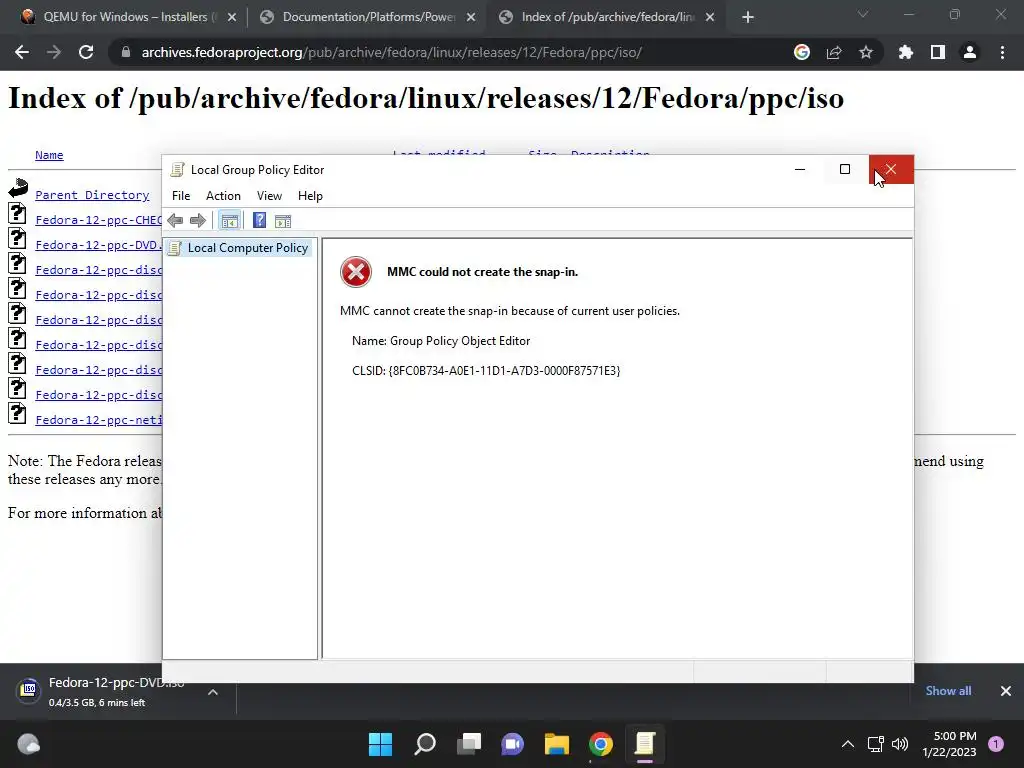Image resolution: width=1024 pixels, height=768 pixels.
Task: Open the Chrome tab search chevron
Action: [x=863, y=14]
